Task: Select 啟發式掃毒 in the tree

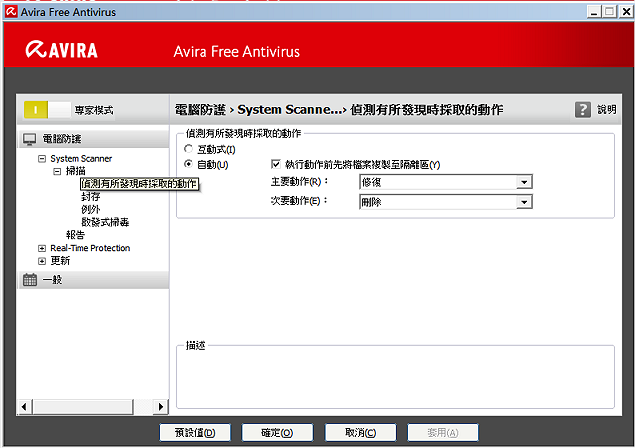Action: point(105,222)
